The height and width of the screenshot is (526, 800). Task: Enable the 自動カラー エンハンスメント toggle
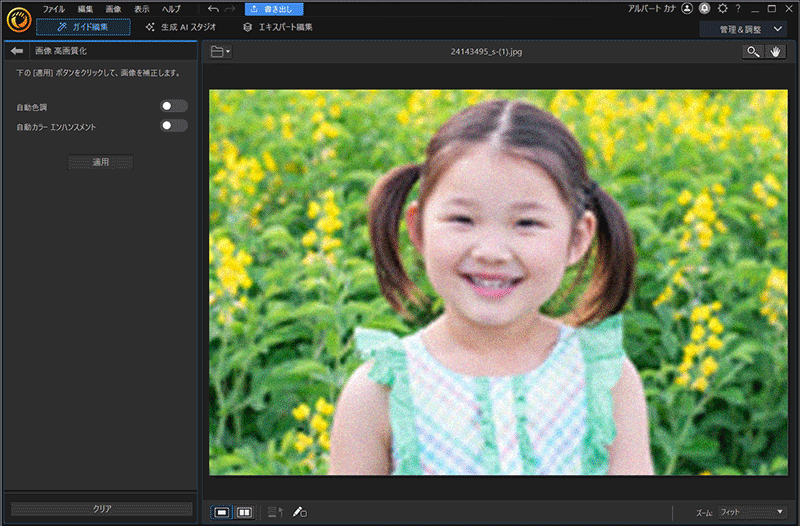(x=174, y=126)
